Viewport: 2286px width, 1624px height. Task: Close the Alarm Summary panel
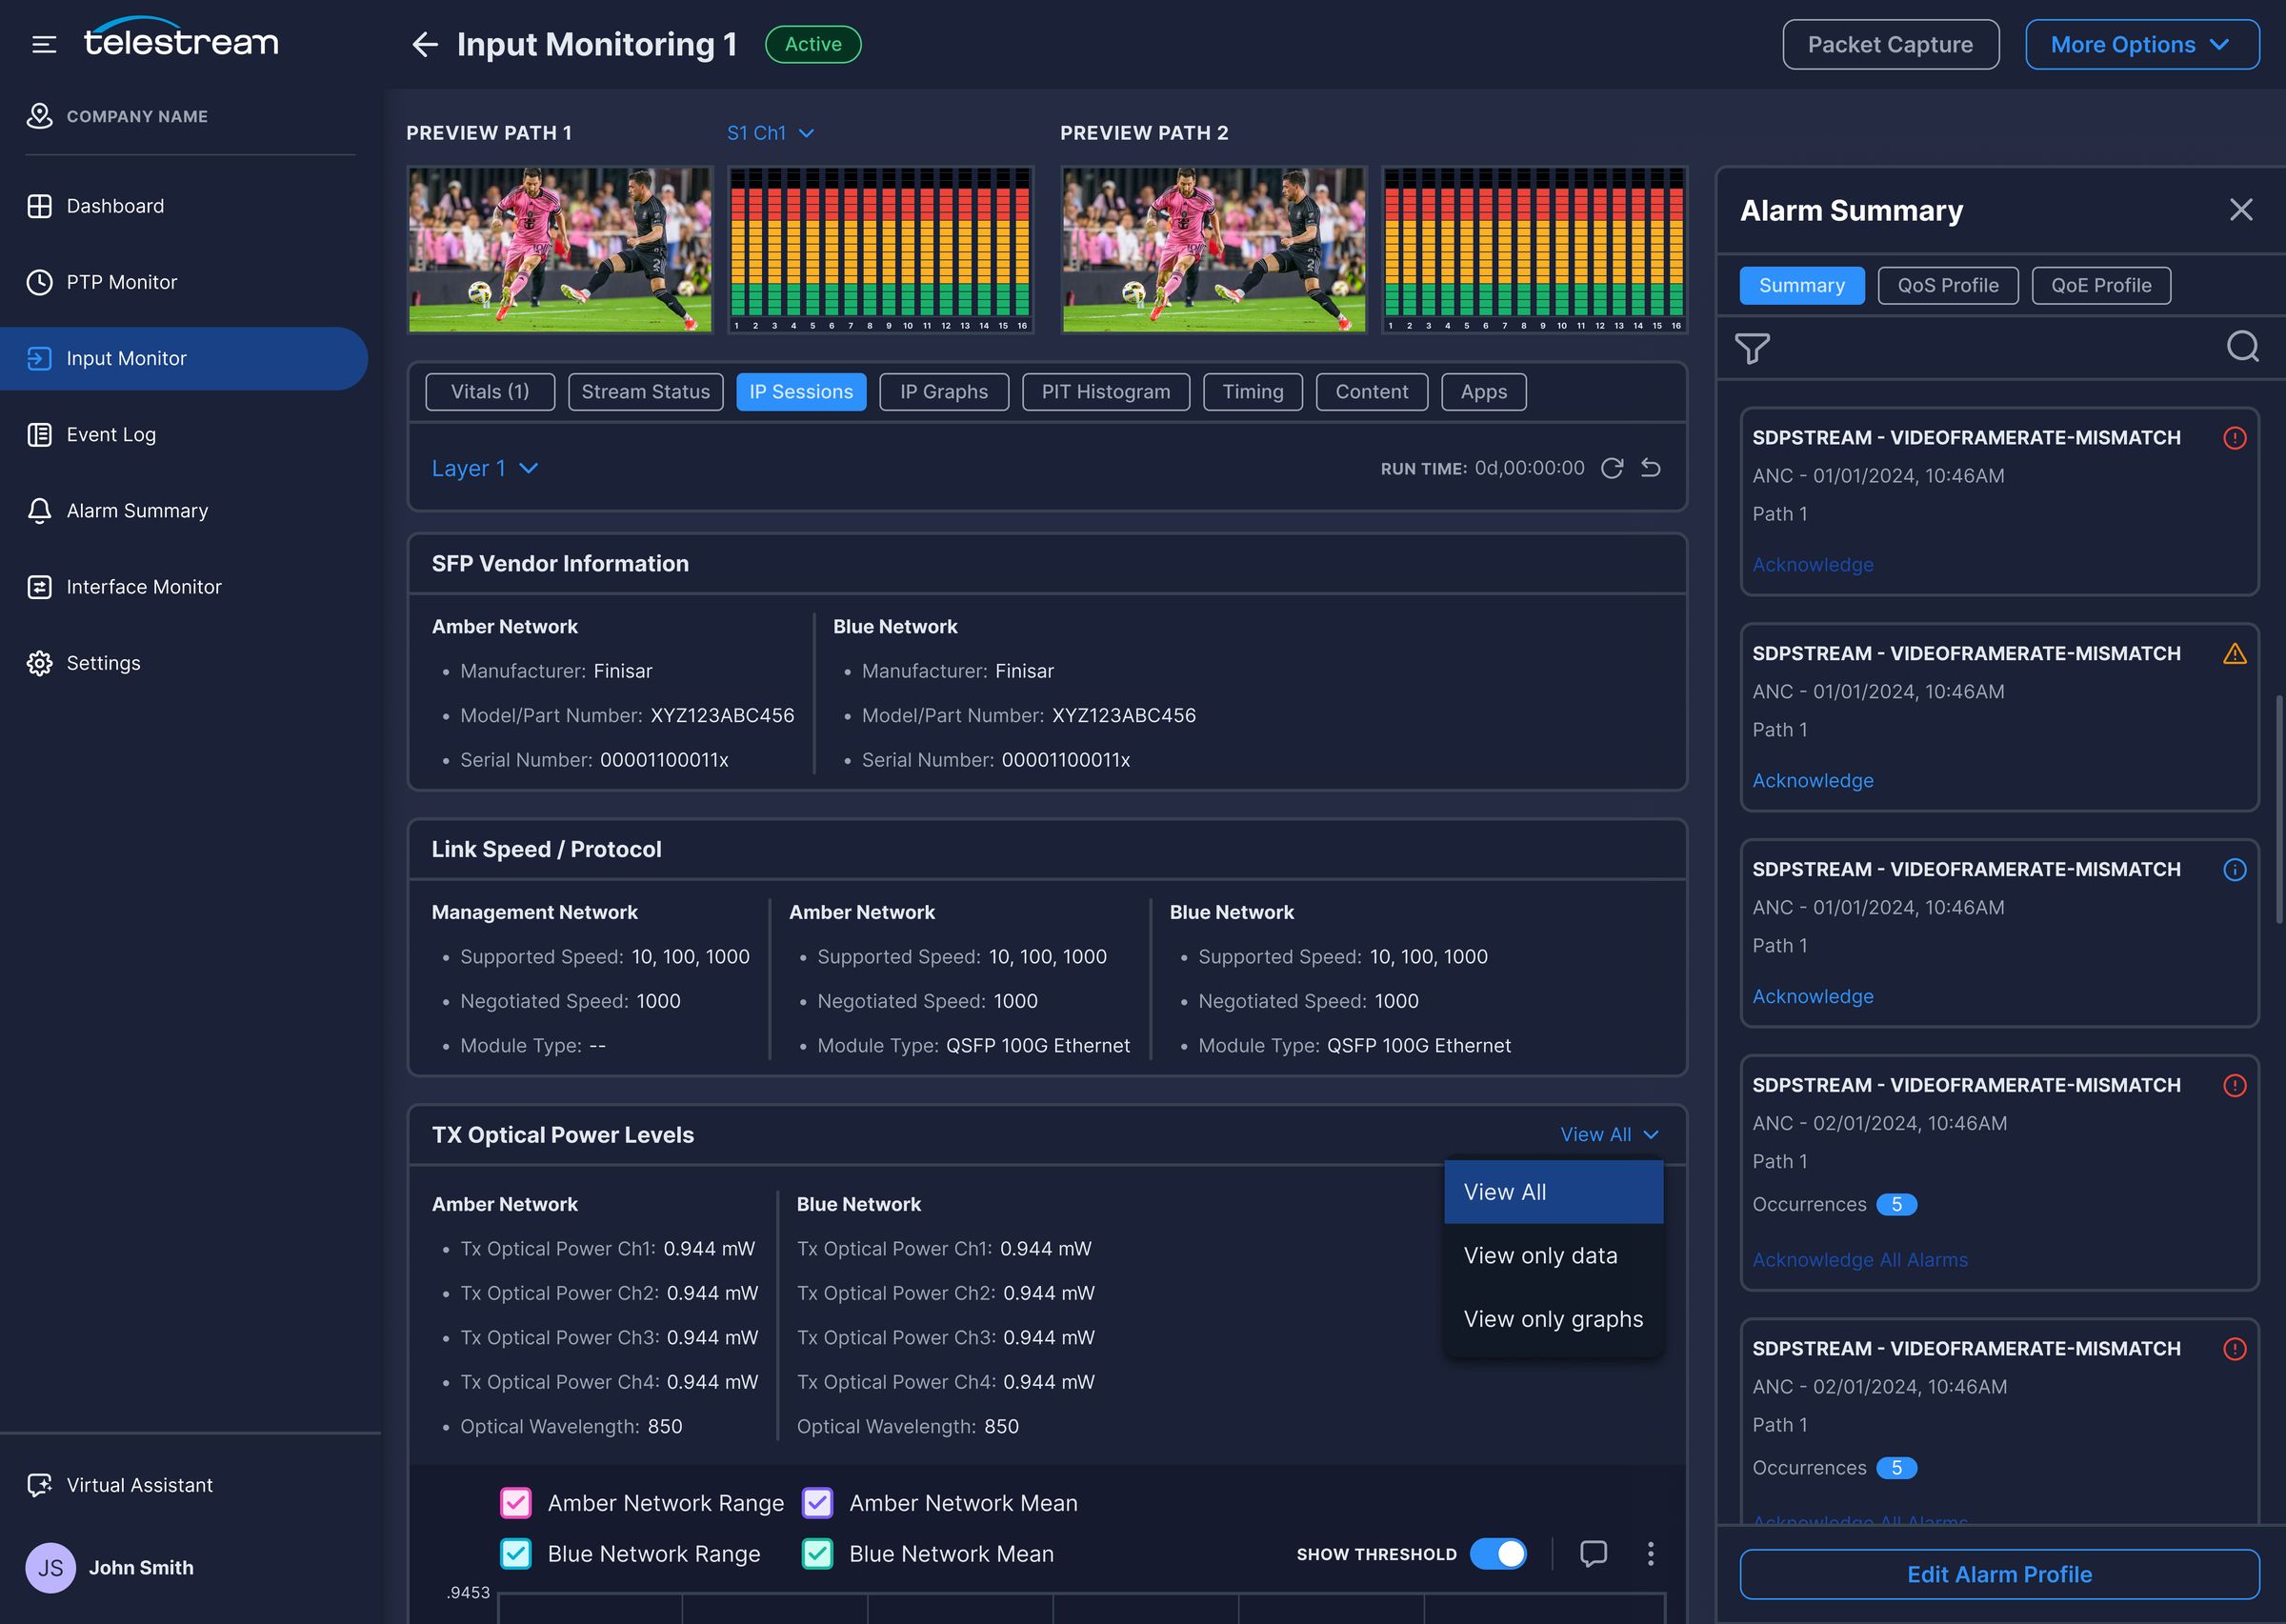point(2241,209)
